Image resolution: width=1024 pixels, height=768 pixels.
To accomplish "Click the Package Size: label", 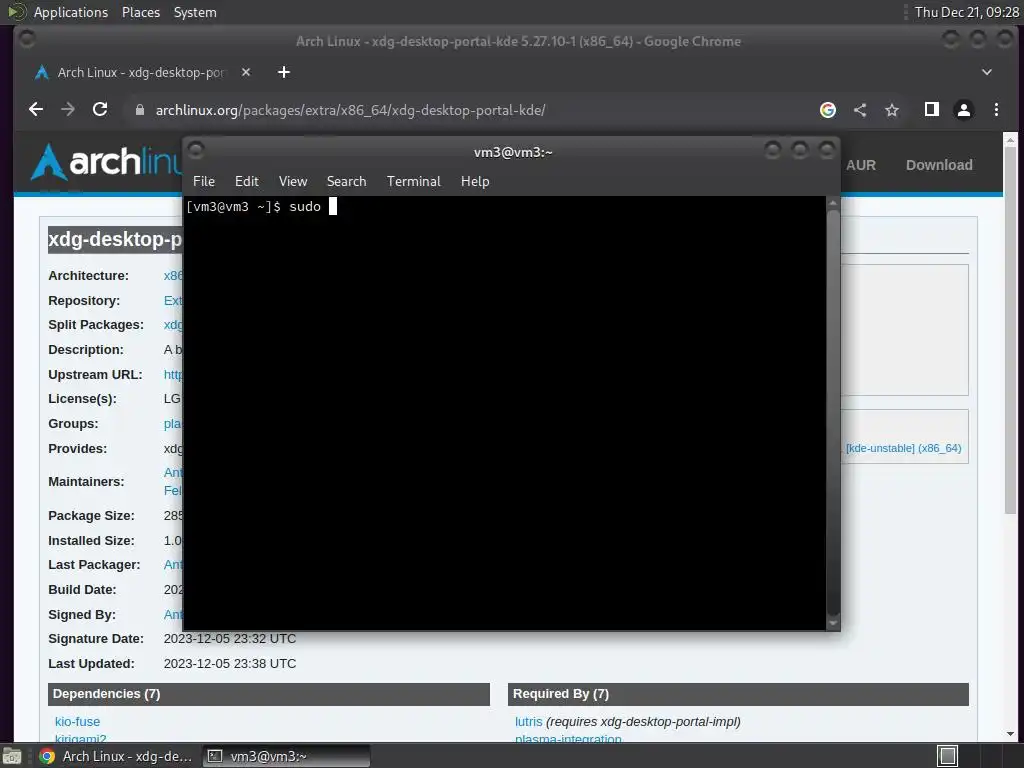I will [x=91, y=516].
